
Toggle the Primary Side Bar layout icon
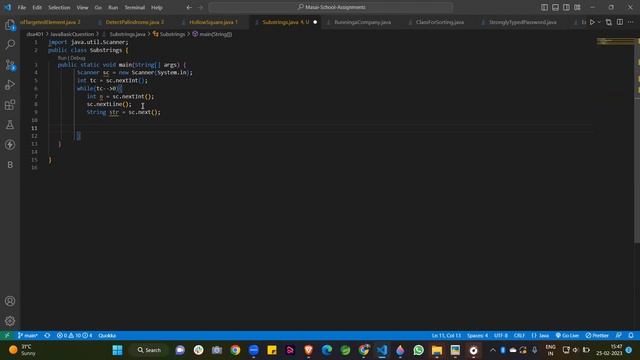544,7
